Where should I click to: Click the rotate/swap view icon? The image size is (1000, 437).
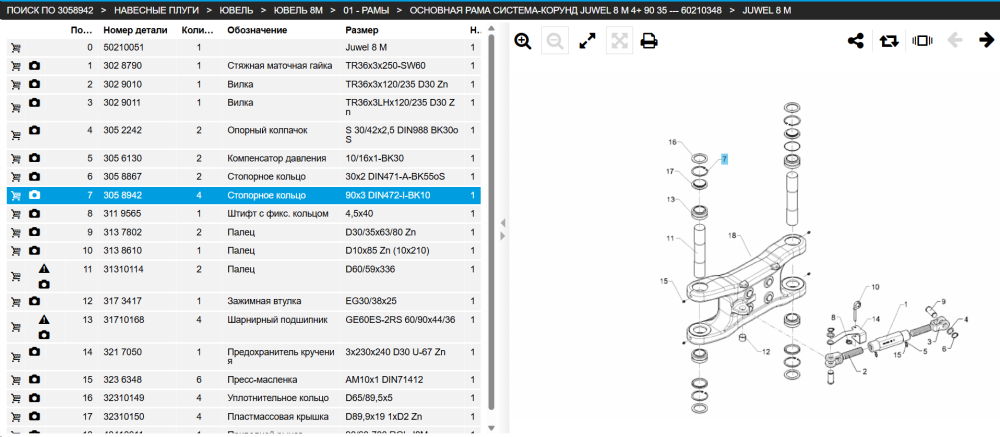[888, 41]
